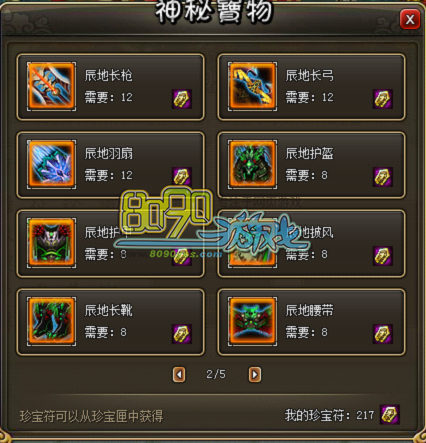Select the 辰地长枪 spear item icon
This screenshot has width=426, height=443.
tap(51, 86)
